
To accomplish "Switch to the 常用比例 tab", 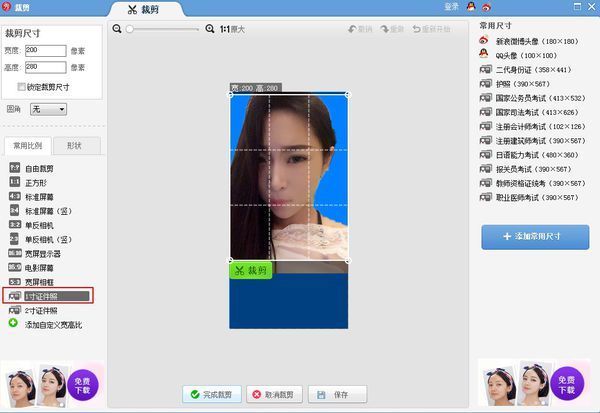I will point(26,146).
